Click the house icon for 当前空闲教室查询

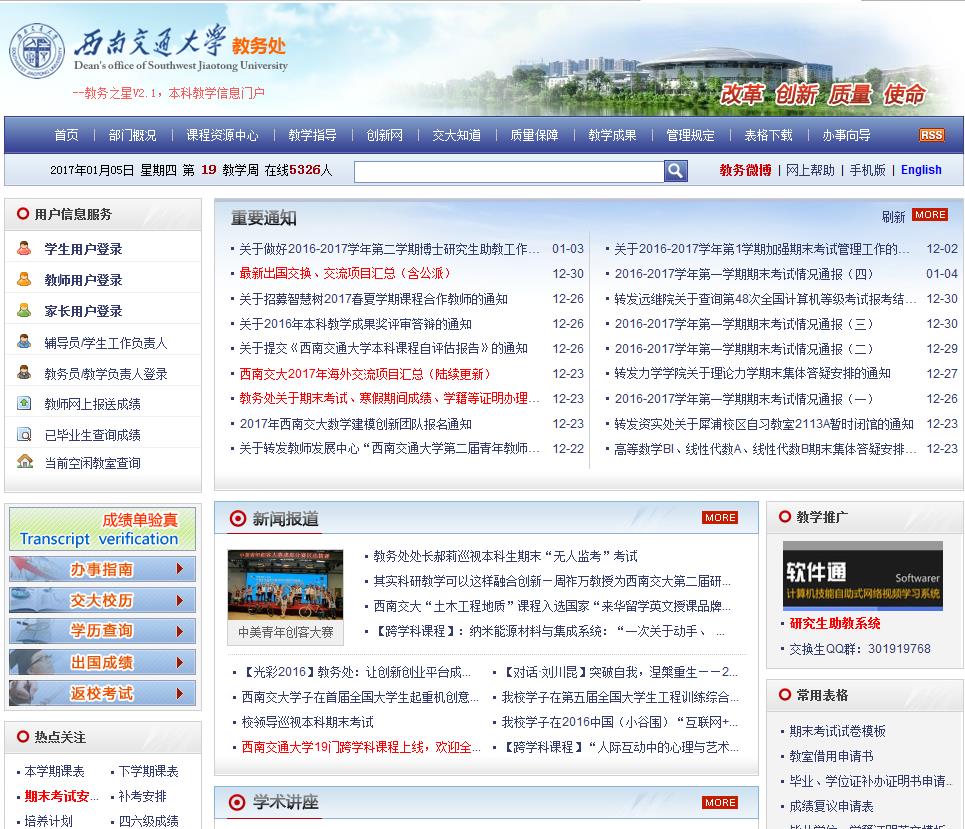click(25, 461)
